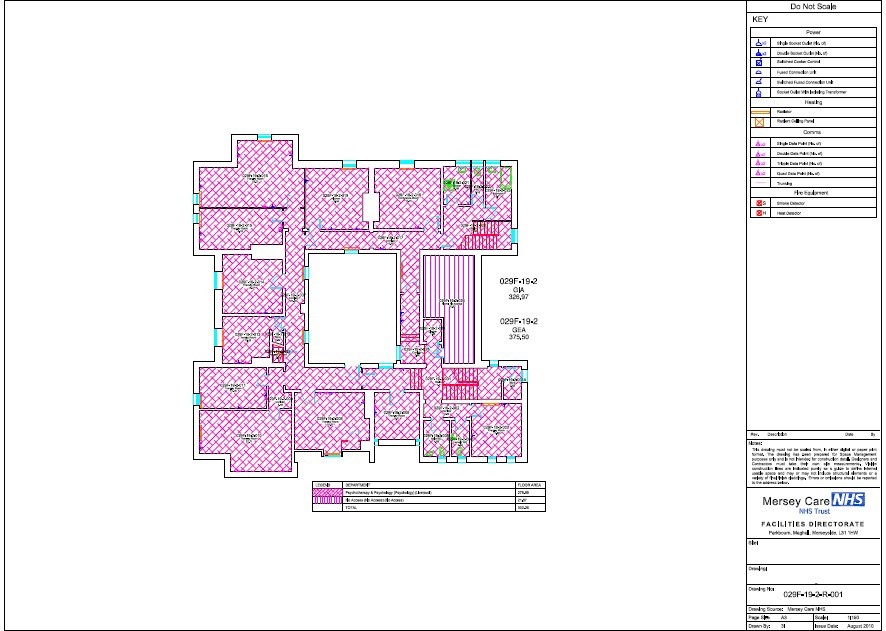Click the 029F-19-2 GEA area label

click(x=519, y=328)
